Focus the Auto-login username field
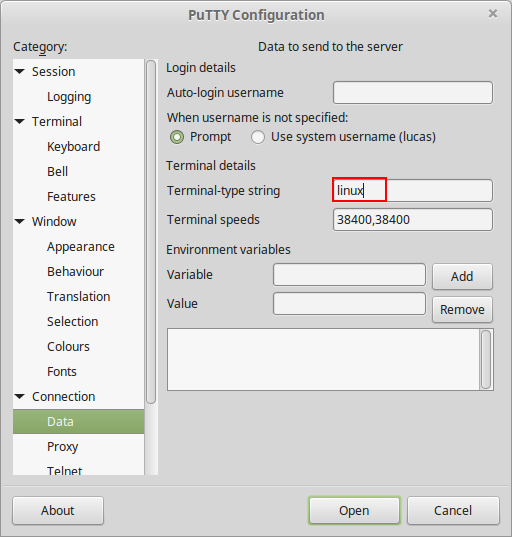This screenshot has width=512, height=537. click(x=413, y=92)
